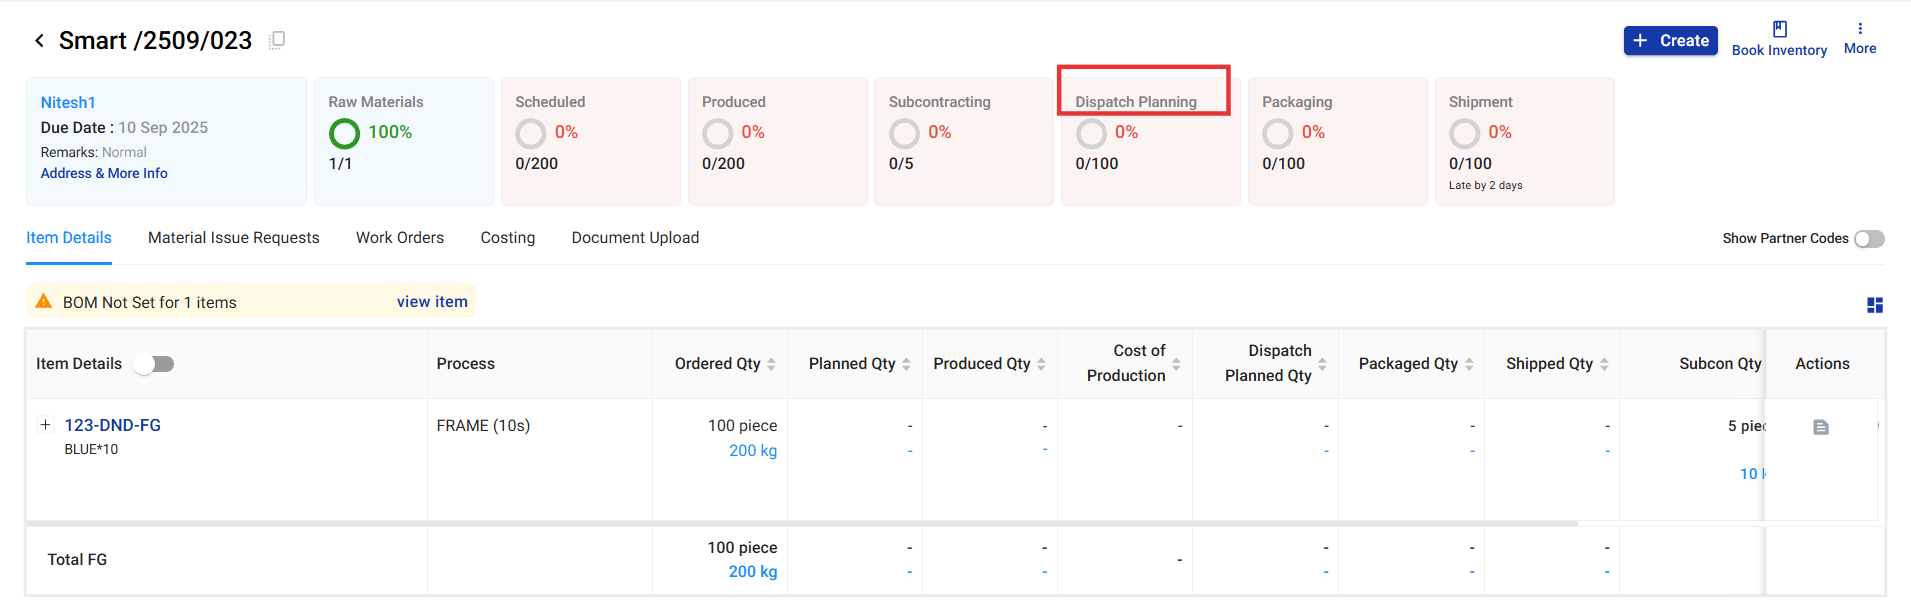Sort by Planned Qty column
Image resolution: width=1911 pixels, height=603 pixels.
[906, 364]
